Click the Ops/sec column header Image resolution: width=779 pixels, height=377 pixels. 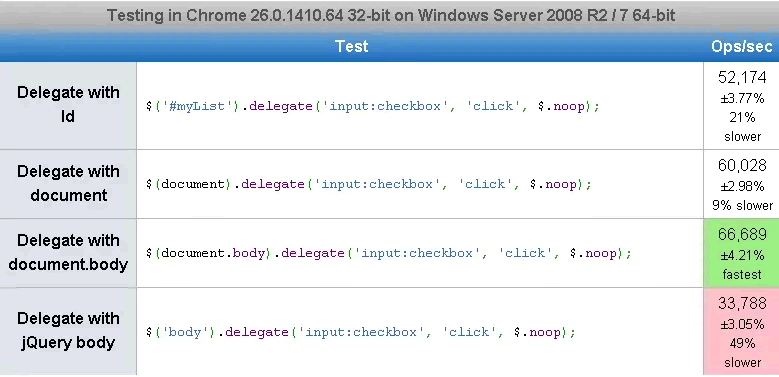coord(741,46)
